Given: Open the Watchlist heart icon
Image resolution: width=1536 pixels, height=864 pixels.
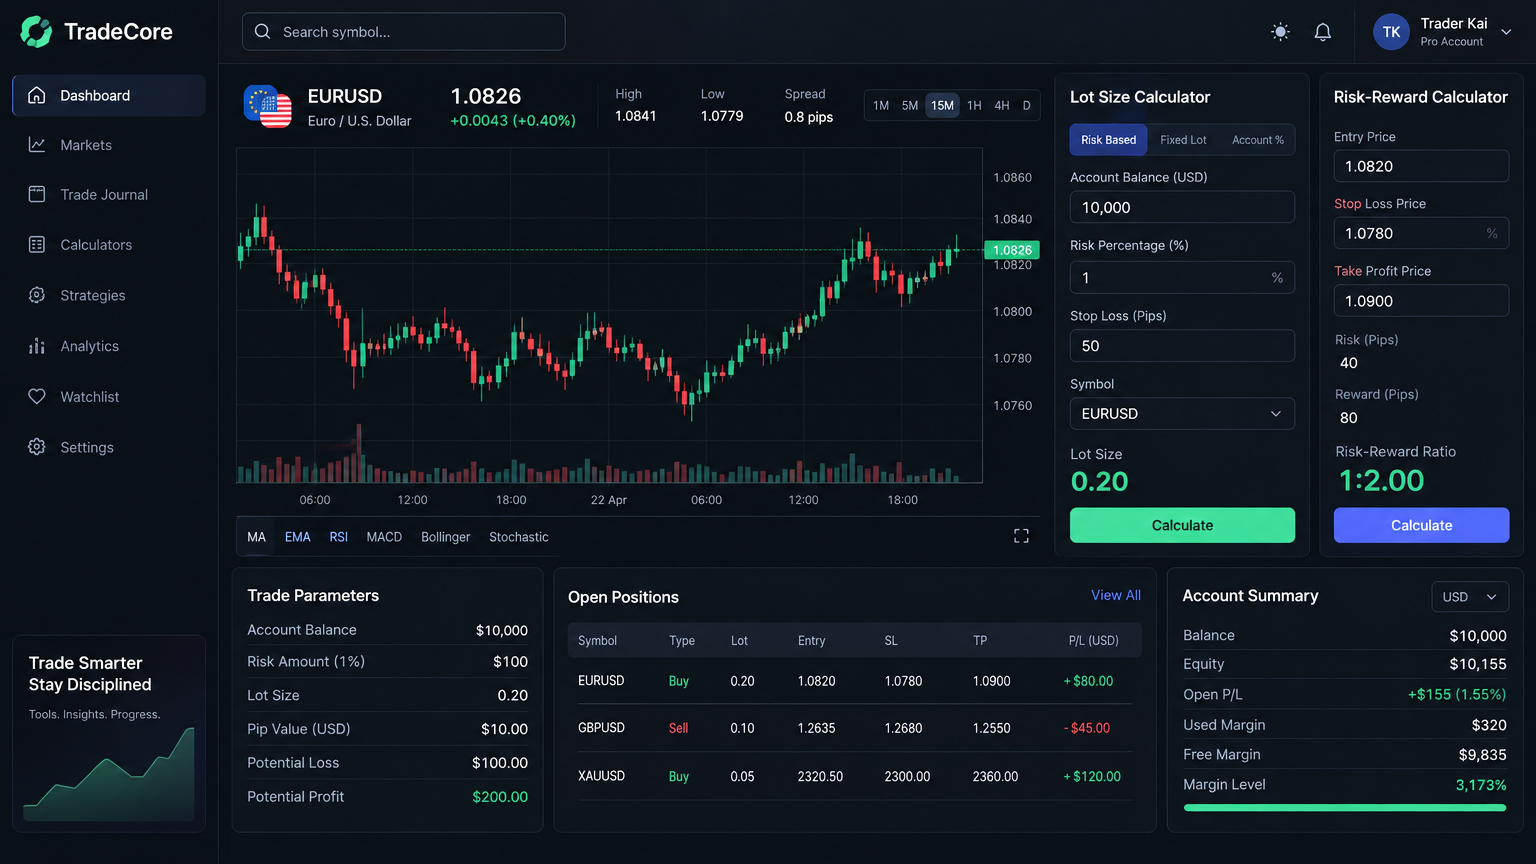Looking at the screenshot, I should coord(37,396).
